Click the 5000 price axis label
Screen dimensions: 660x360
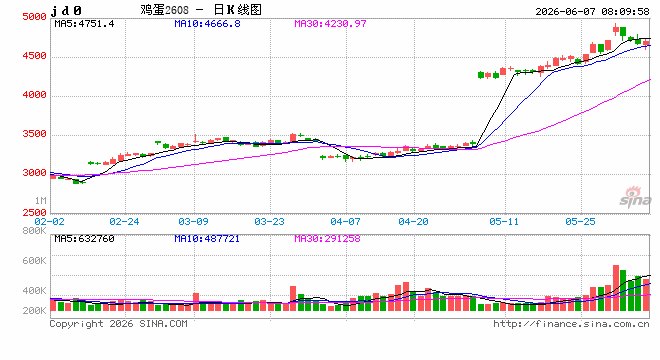(34, 17)
